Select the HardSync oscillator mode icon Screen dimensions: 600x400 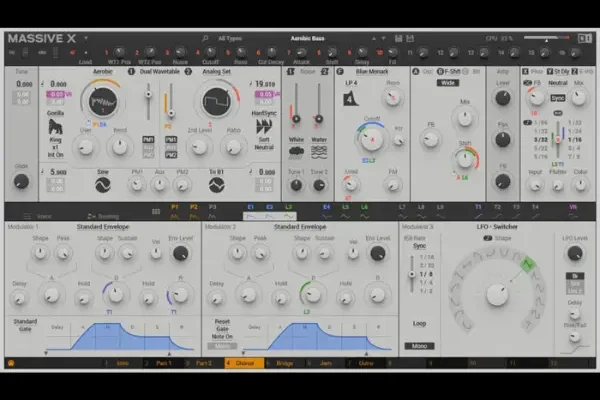point(265,125)
